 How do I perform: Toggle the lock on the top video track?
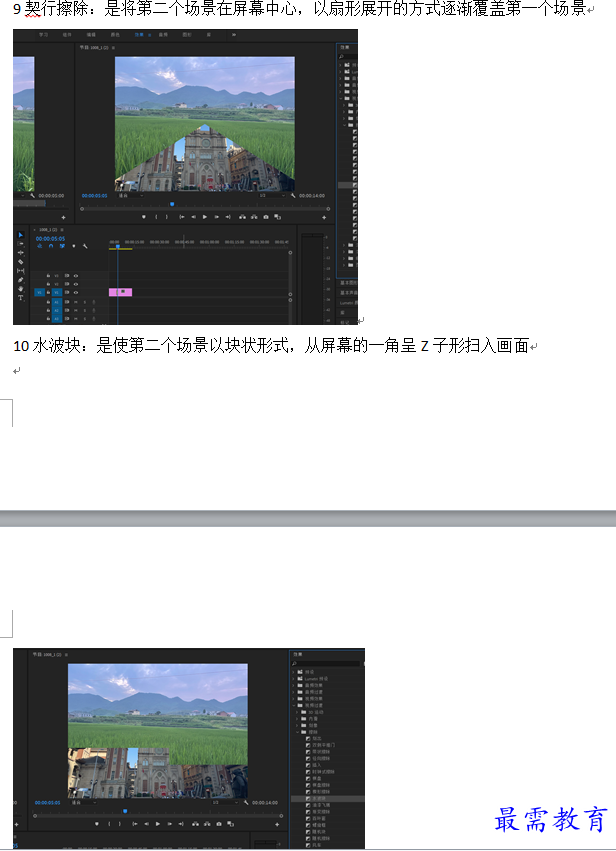[x=48, y=276]
